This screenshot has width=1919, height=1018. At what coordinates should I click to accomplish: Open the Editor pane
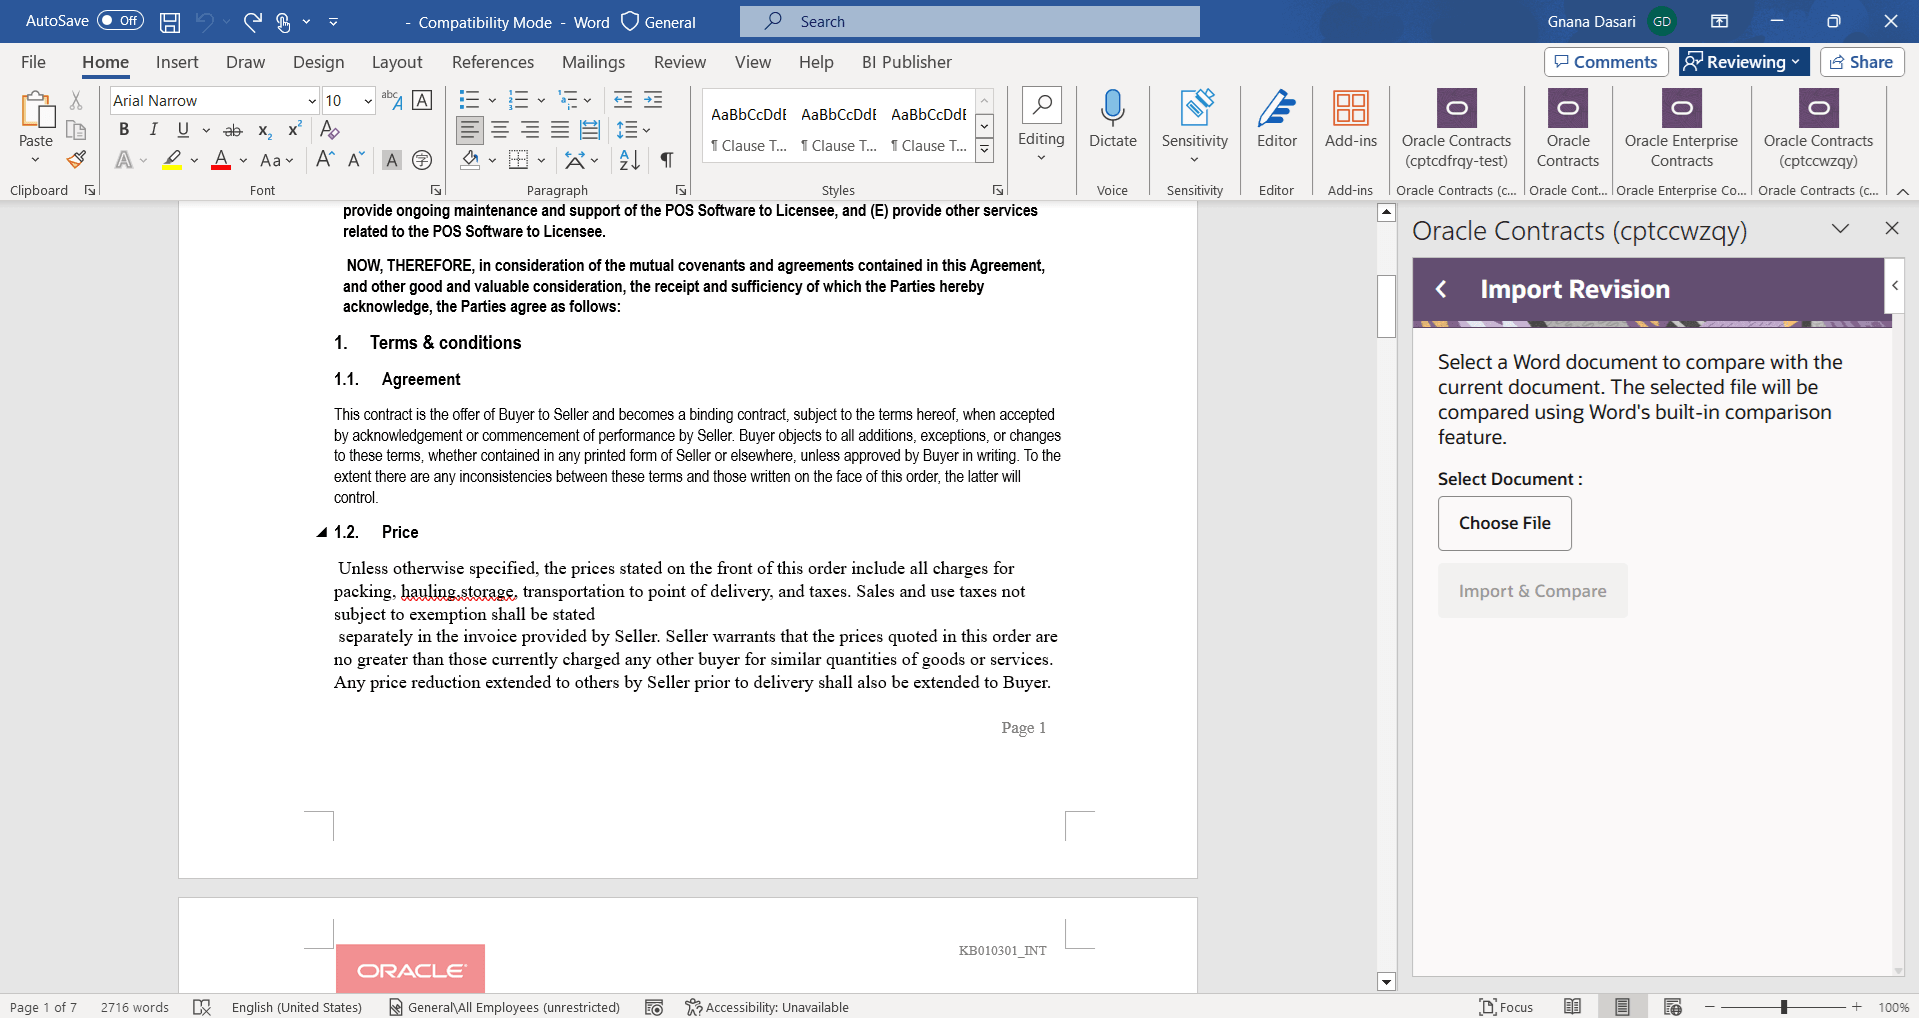(x=1276, y=123)
